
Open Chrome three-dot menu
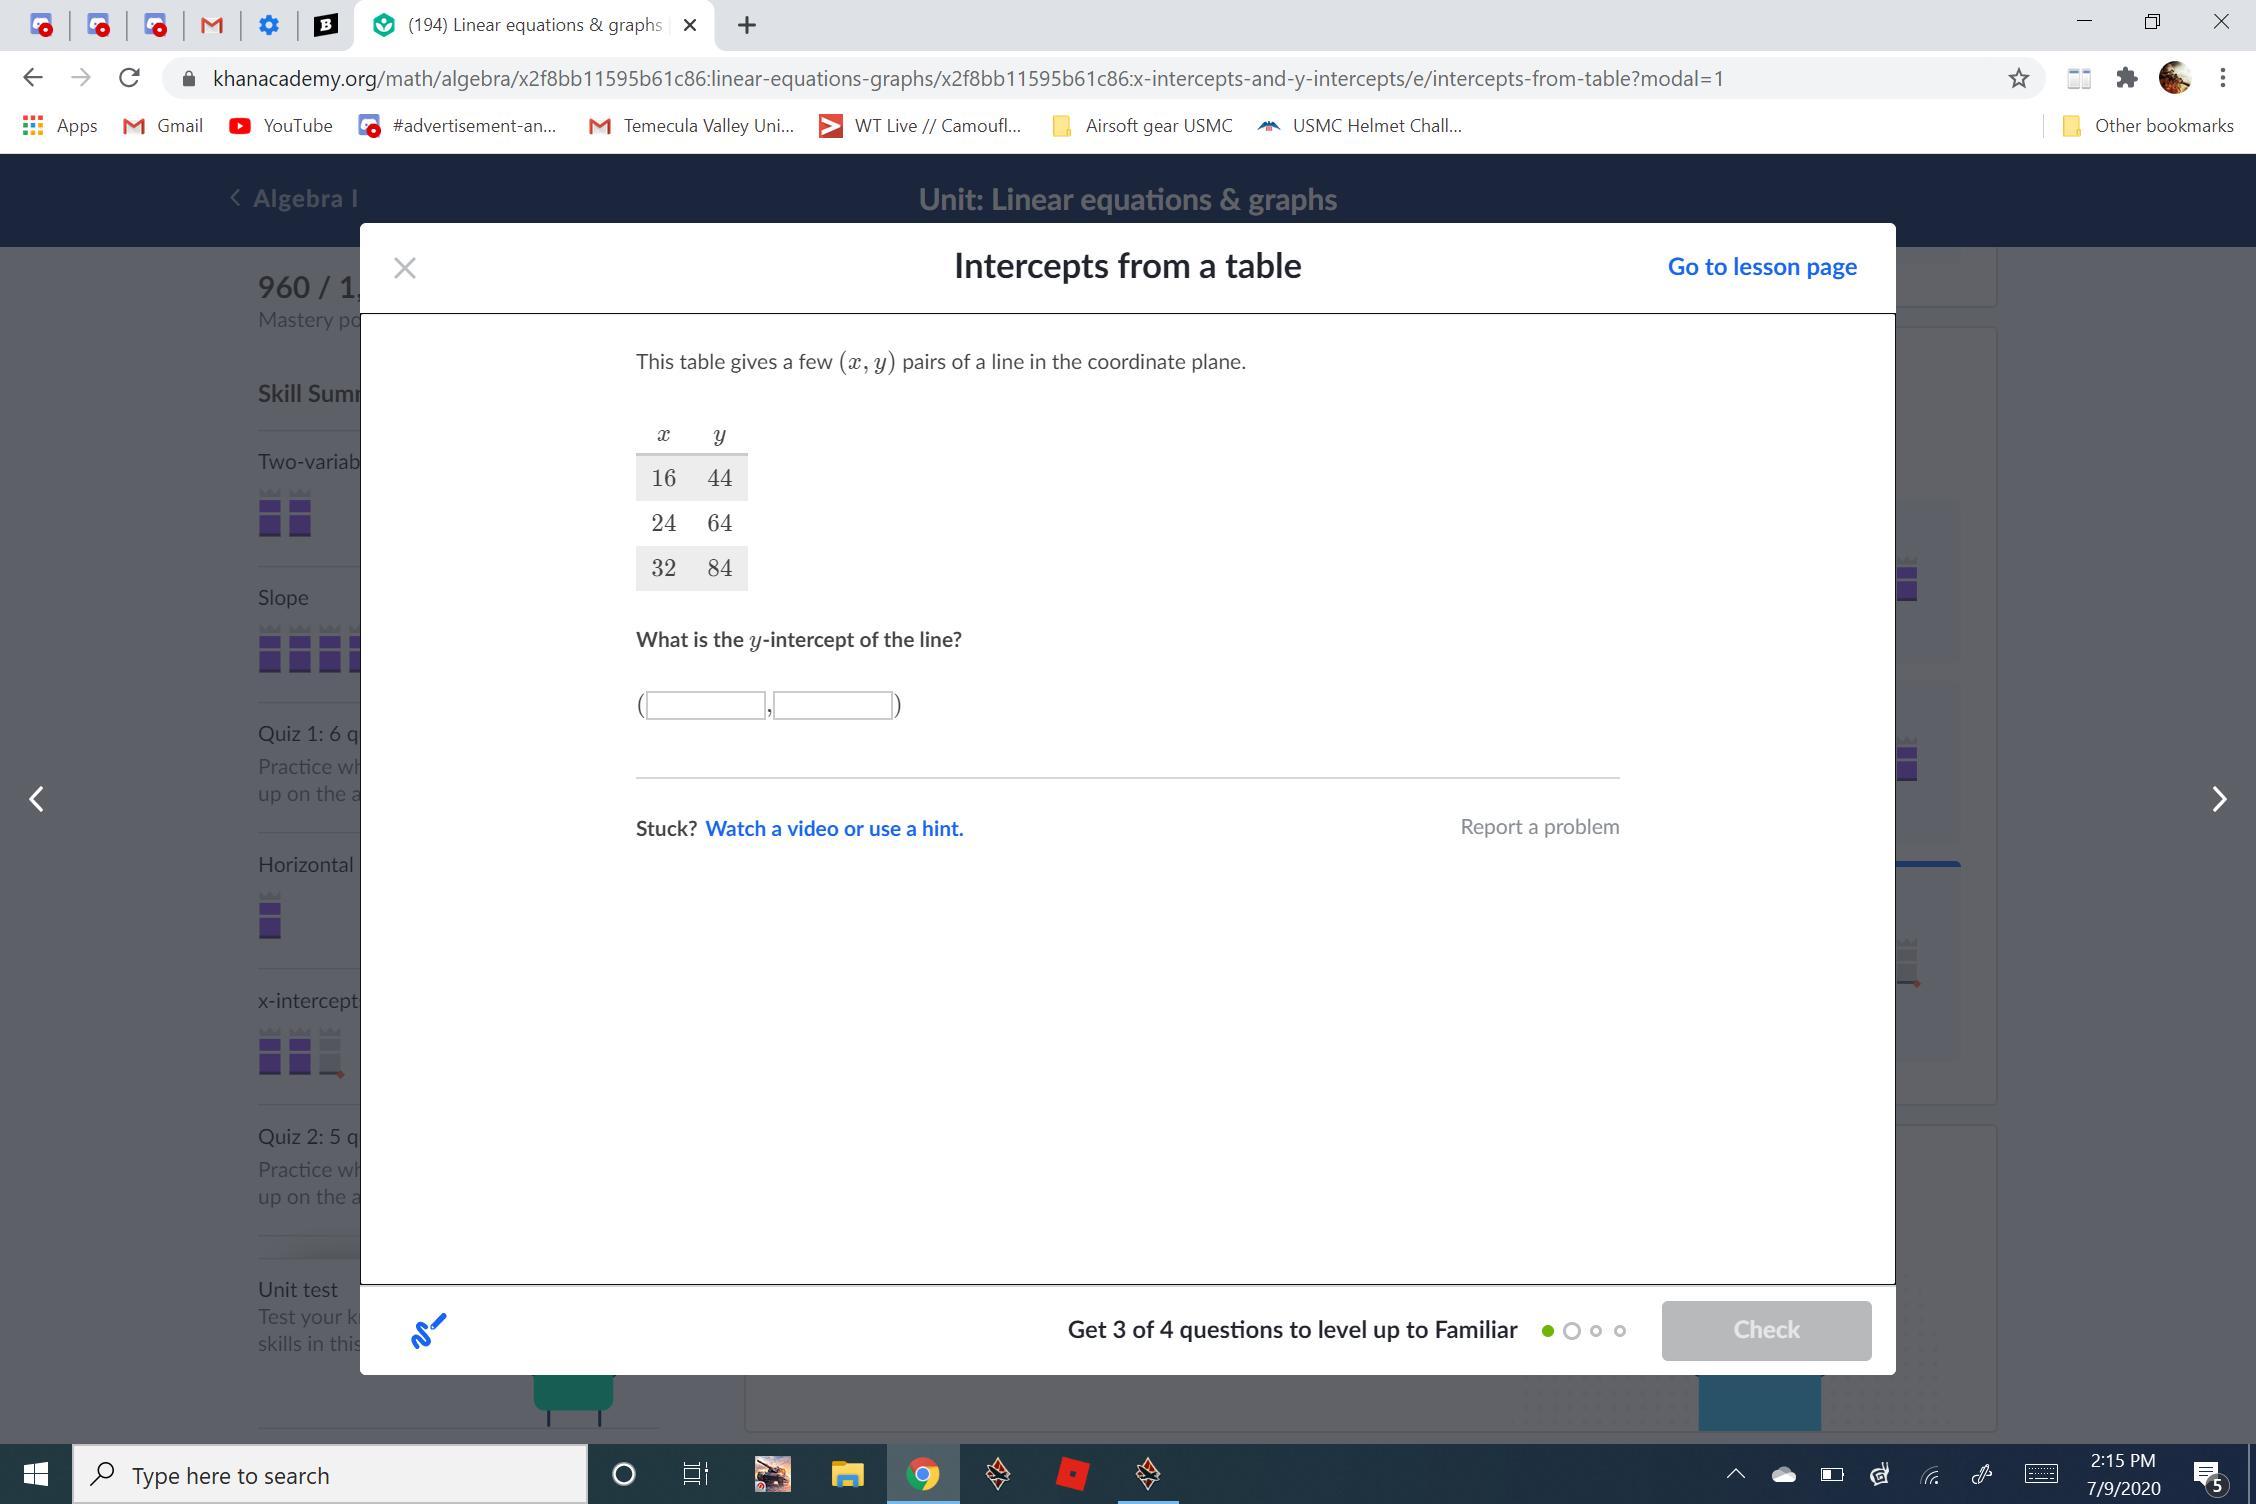point(2222,78)
